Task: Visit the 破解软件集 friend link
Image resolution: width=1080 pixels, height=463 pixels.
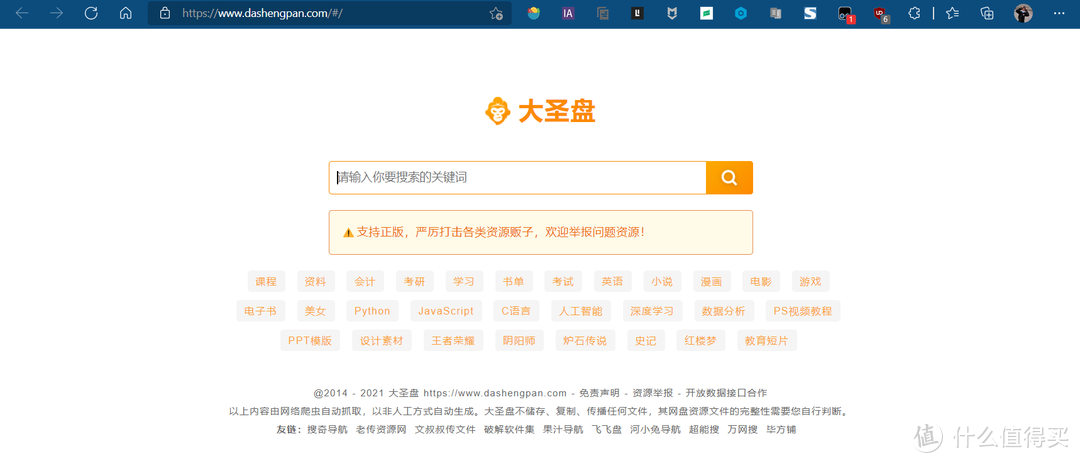Action: (509, 429)
